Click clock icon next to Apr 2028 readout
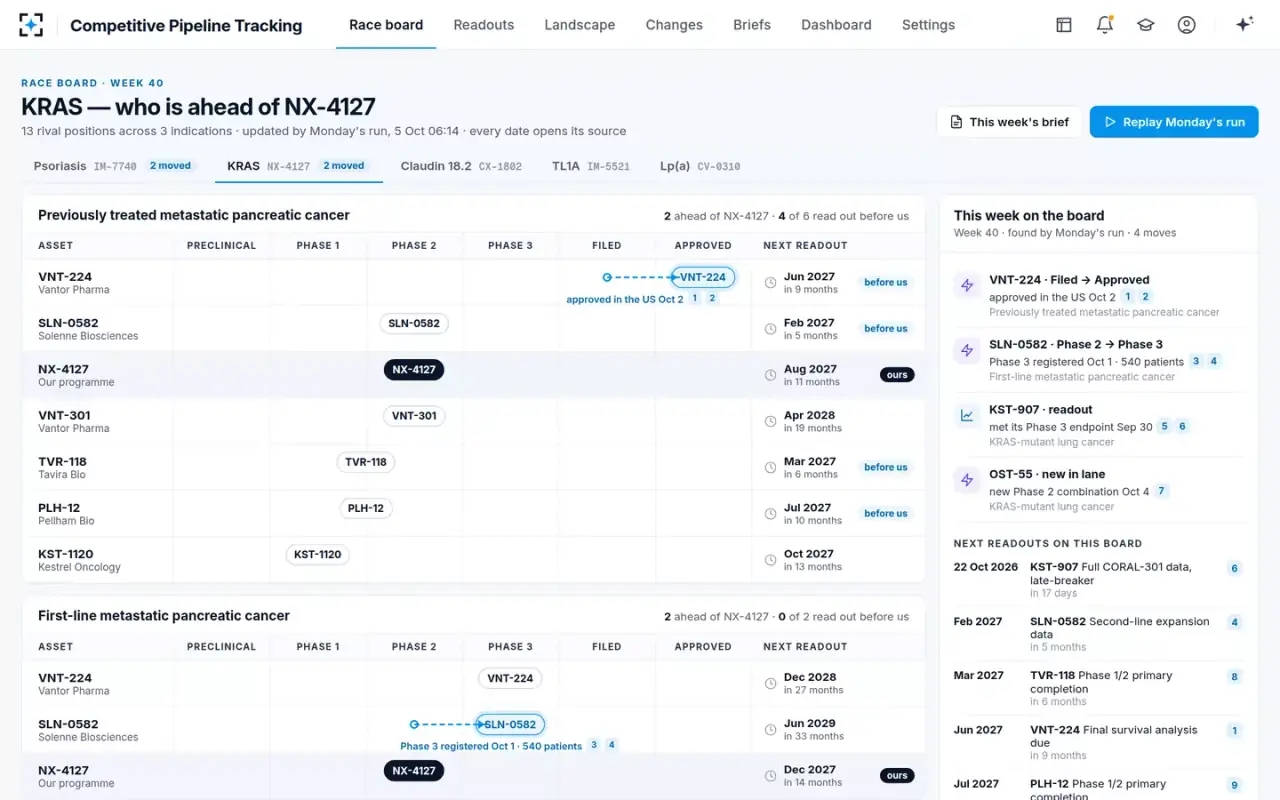The width and height of the screenshot is (1280, 800). pos(770,422)
